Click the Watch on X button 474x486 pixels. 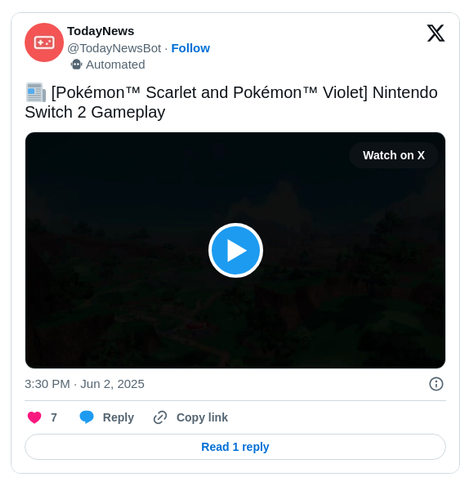[x=394, y=155]
